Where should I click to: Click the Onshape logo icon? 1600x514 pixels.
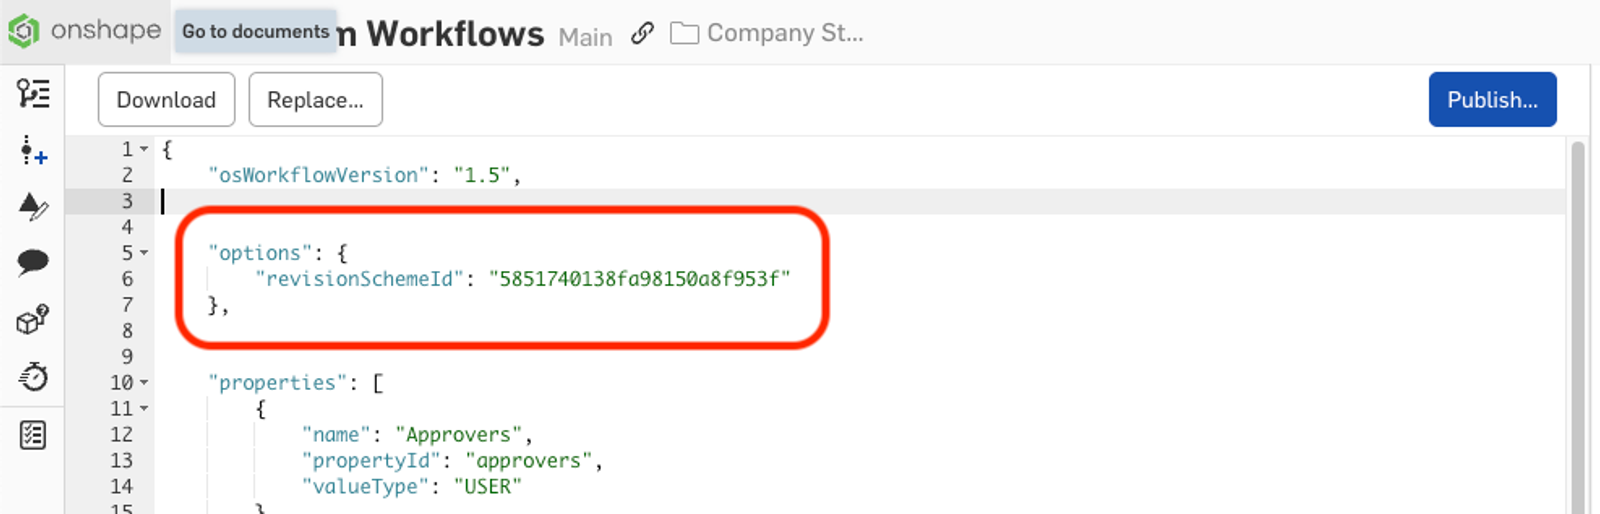click(x=24, y=32)
